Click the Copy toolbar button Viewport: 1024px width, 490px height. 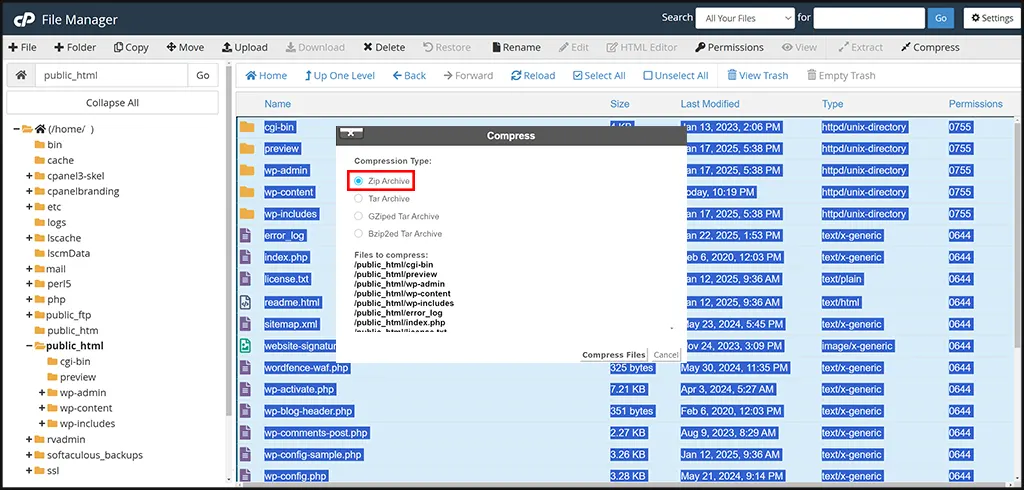coord(131,47)
